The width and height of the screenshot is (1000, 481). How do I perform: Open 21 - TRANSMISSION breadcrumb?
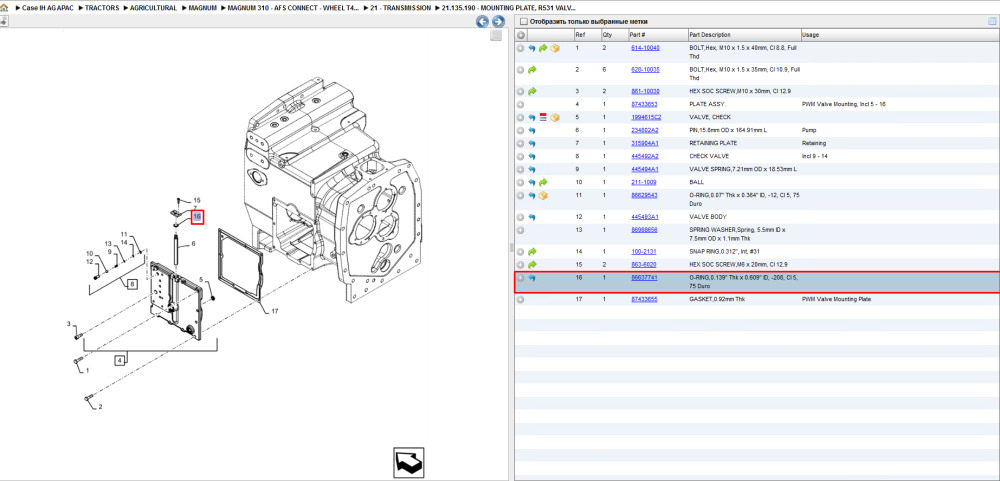tap(401, 8)
